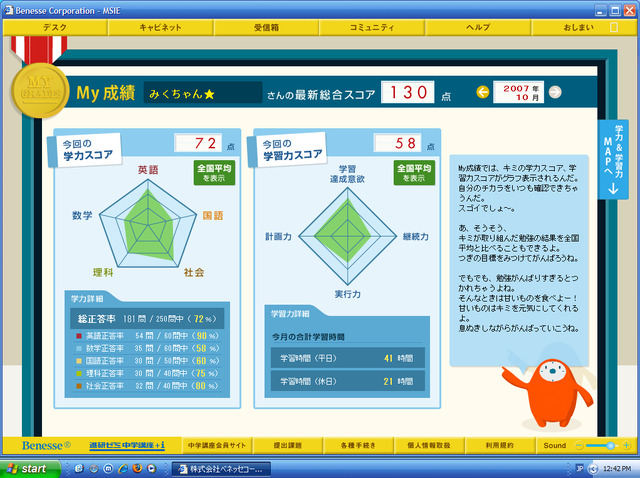The width and height of the screenshot is (640, 478).
Task: Open the 提出課題 button
Action: click(288, 445)
